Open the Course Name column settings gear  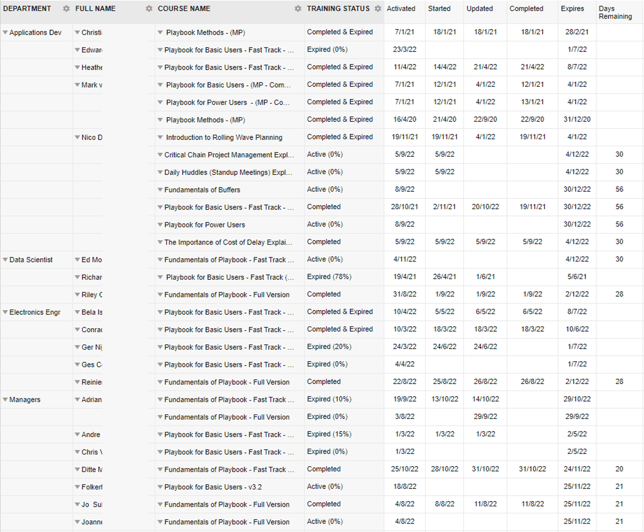298,9
